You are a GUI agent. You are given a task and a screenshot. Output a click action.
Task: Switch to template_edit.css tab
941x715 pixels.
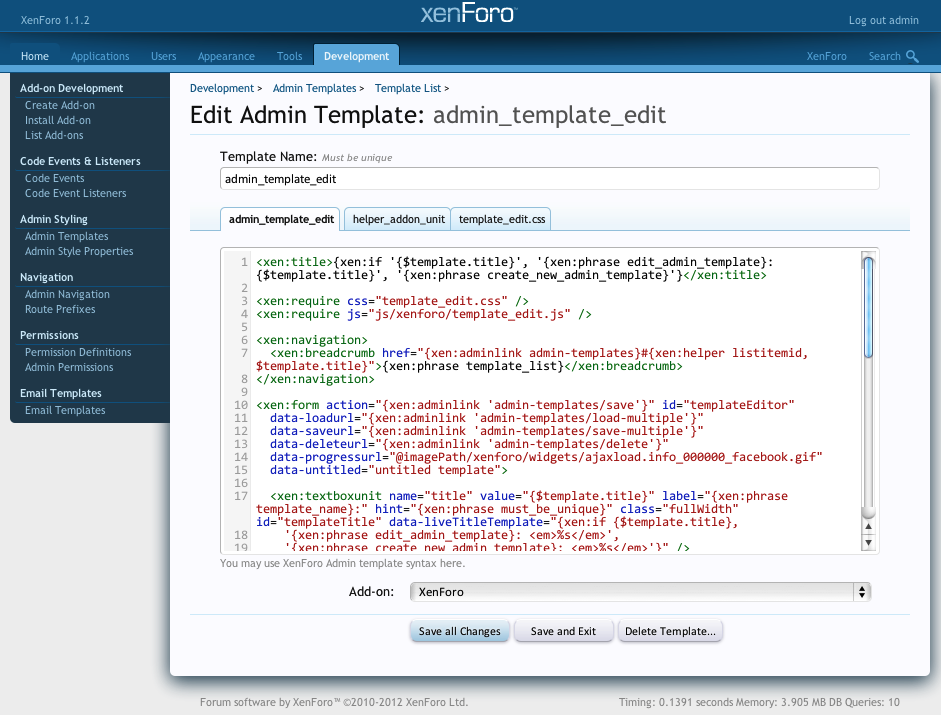pyautogui.click(x=501, y=219)
